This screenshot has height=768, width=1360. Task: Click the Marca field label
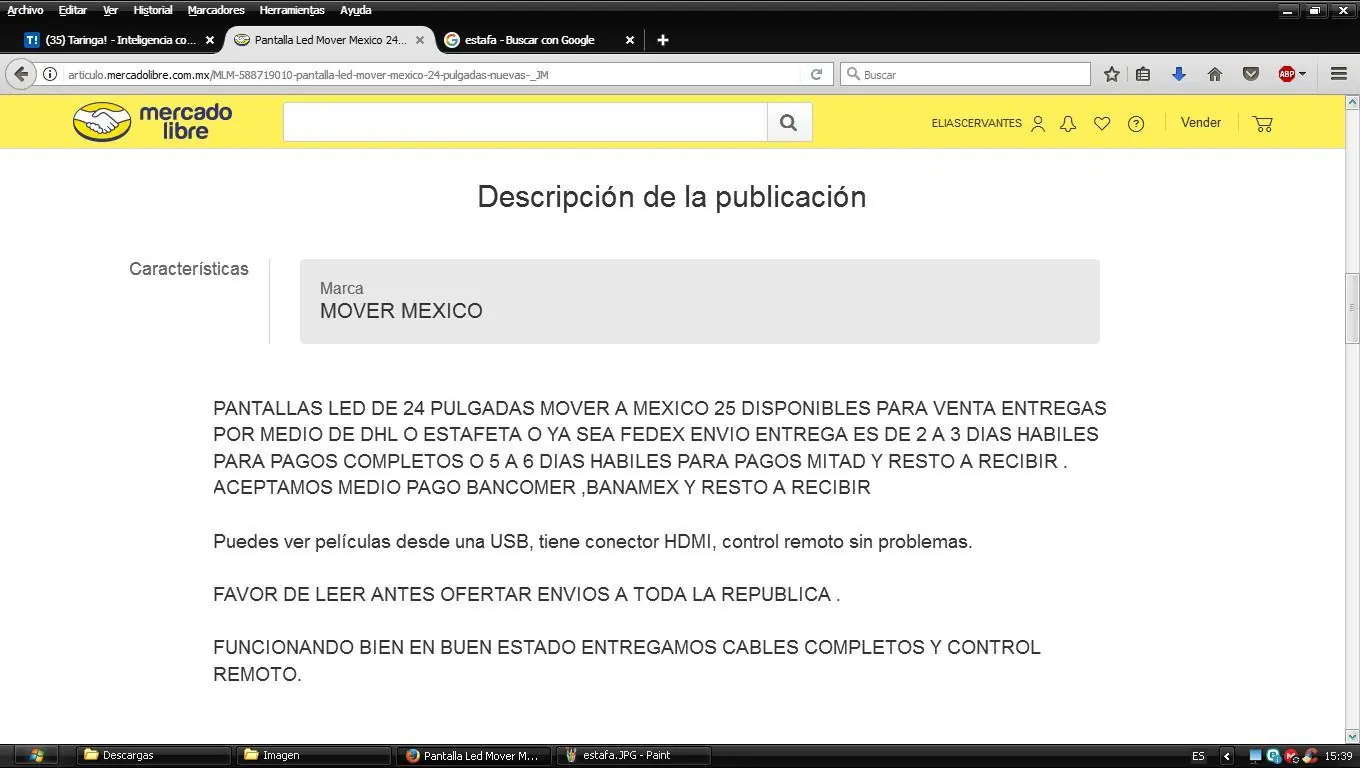point(342,288)
